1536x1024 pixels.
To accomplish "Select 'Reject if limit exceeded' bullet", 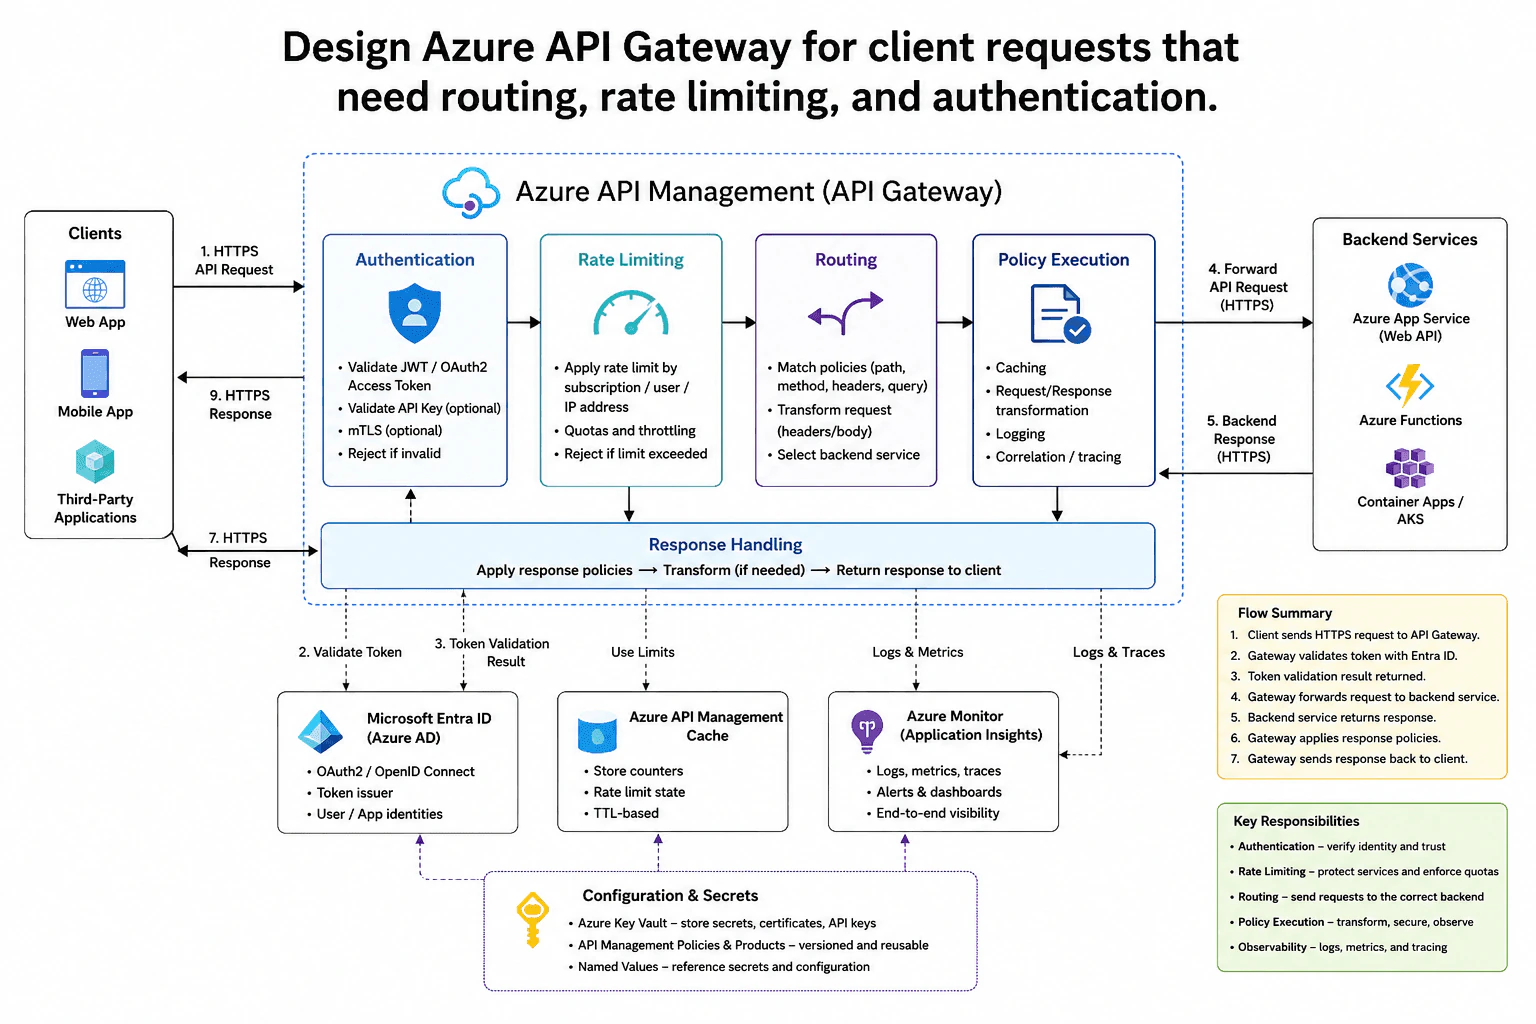I will pyautogui.click(x=631, y=454).
